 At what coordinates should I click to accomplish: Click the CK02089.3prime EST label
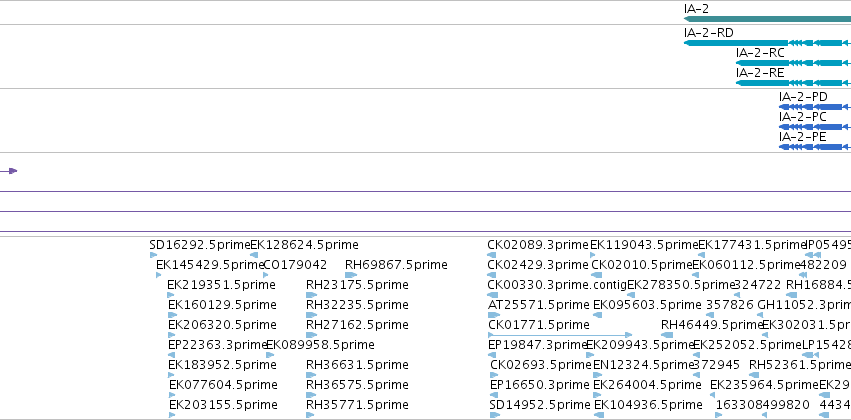point(538,245)
